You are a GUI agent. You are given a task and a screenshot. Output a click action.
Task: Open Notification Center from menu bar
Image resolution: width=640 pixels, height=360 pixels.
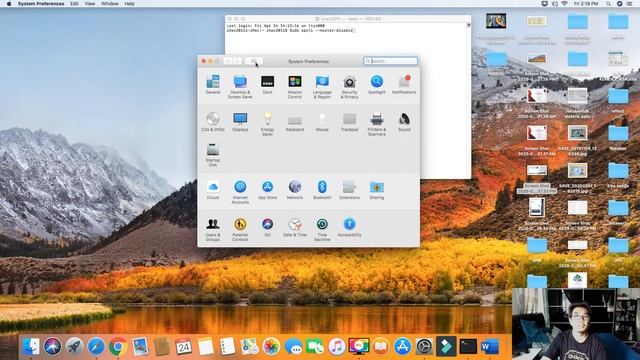[629, 4]
